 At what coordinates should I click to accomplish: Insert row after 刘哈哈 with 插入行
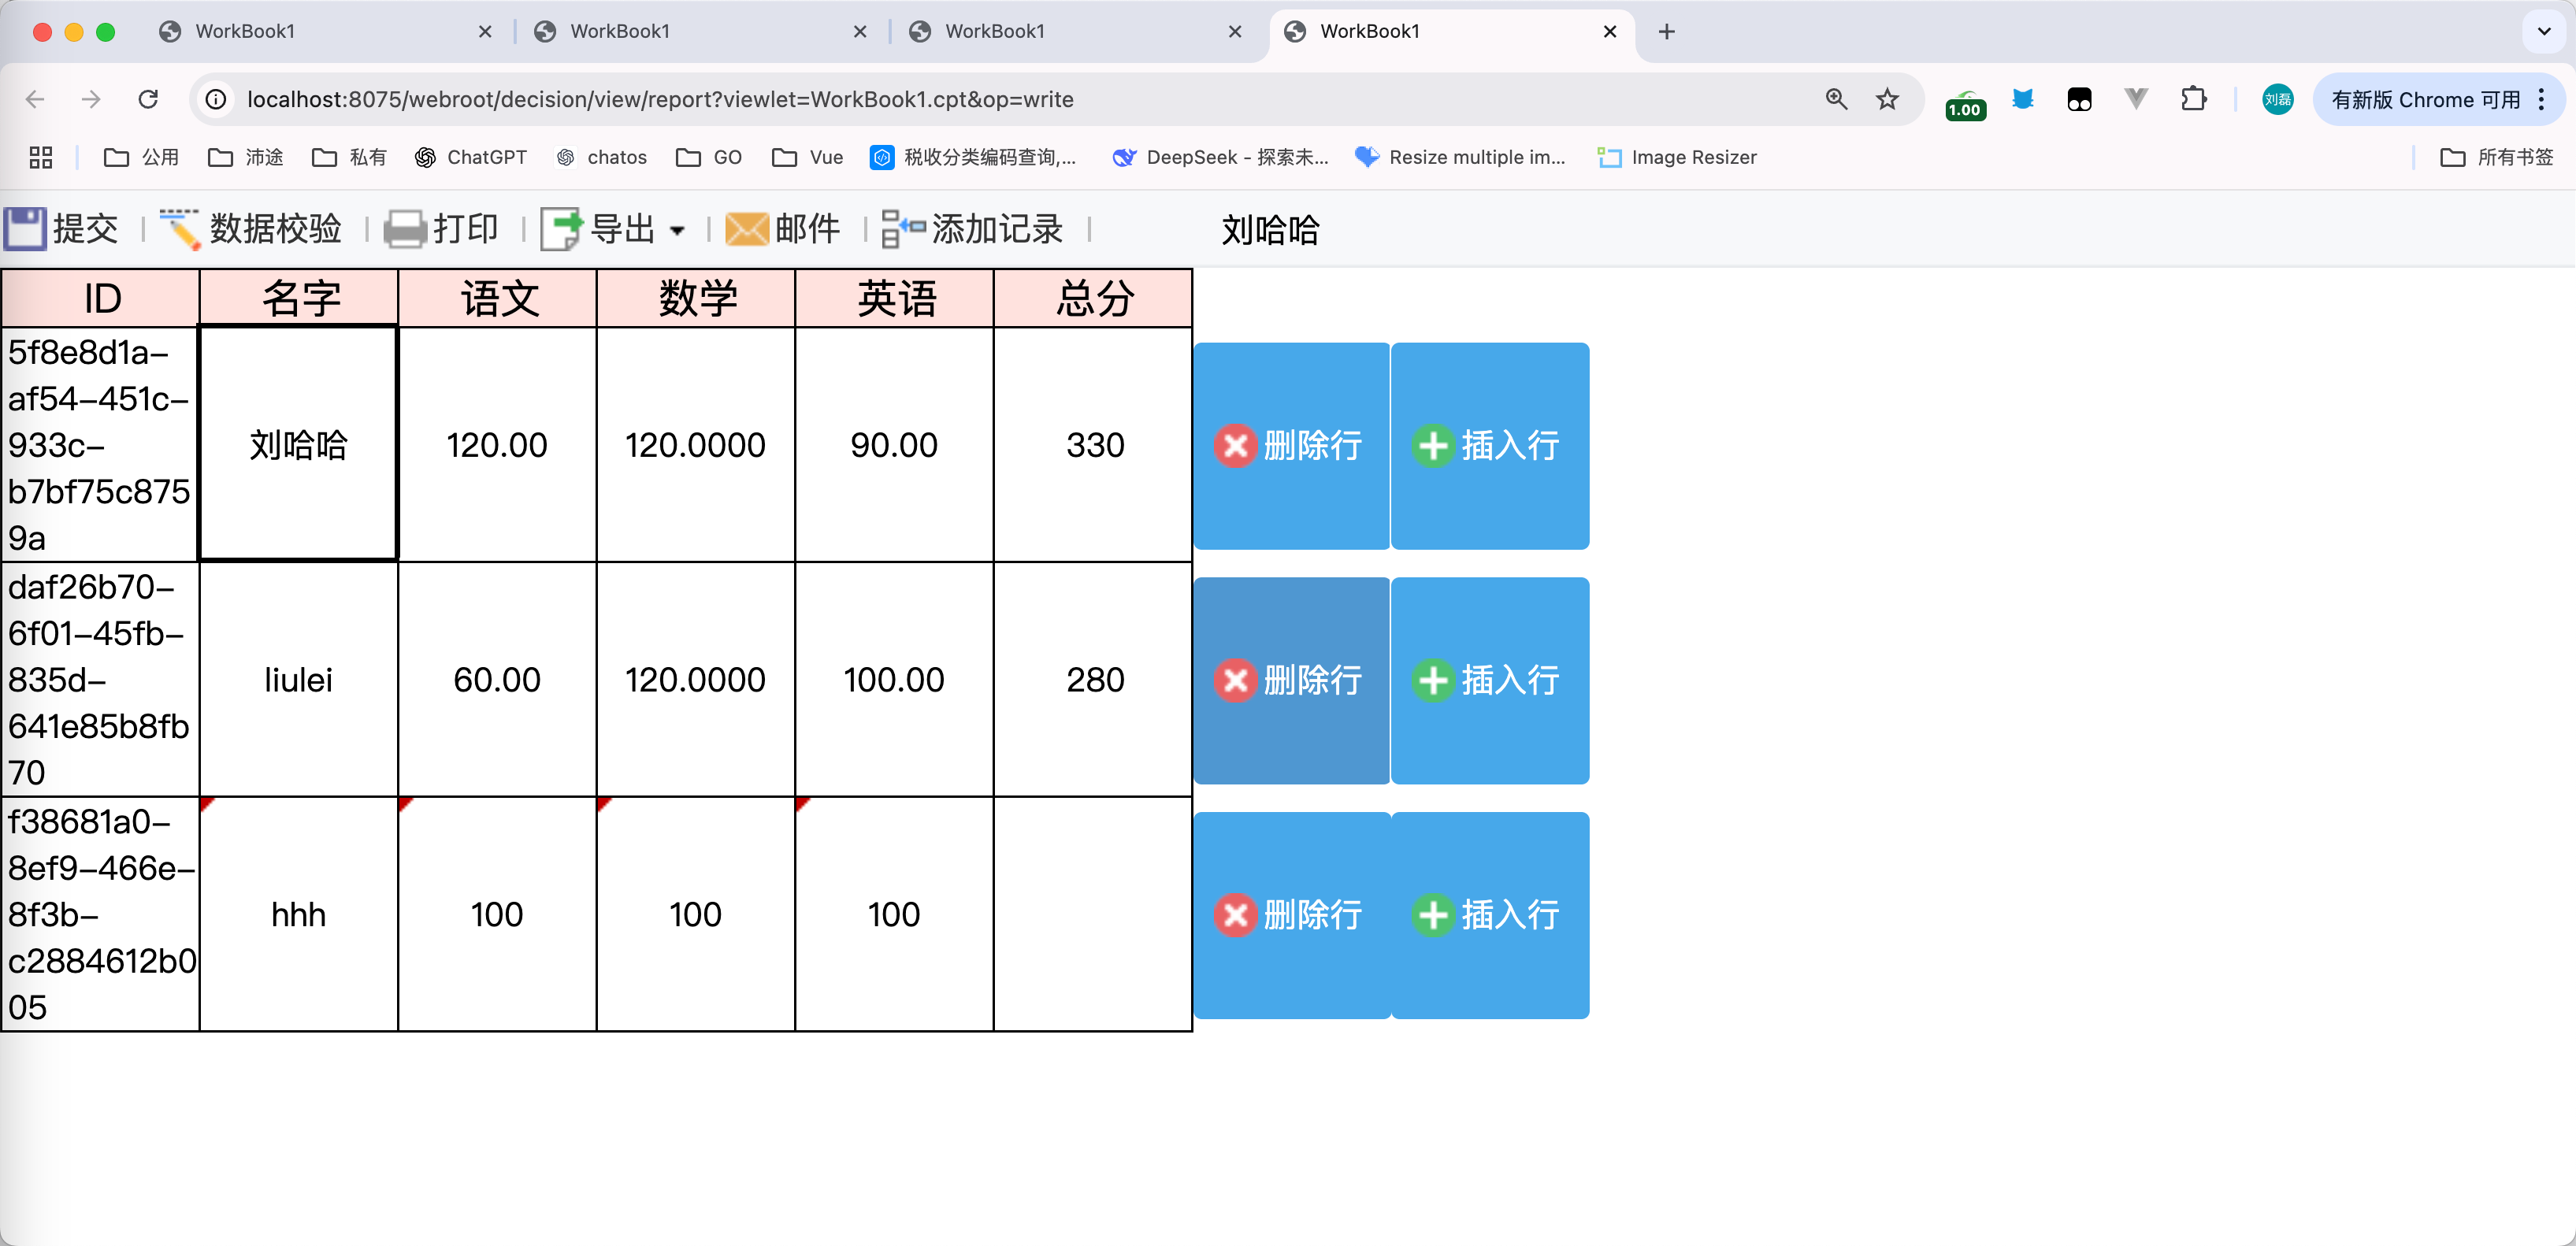click(x=1490, y=446)
